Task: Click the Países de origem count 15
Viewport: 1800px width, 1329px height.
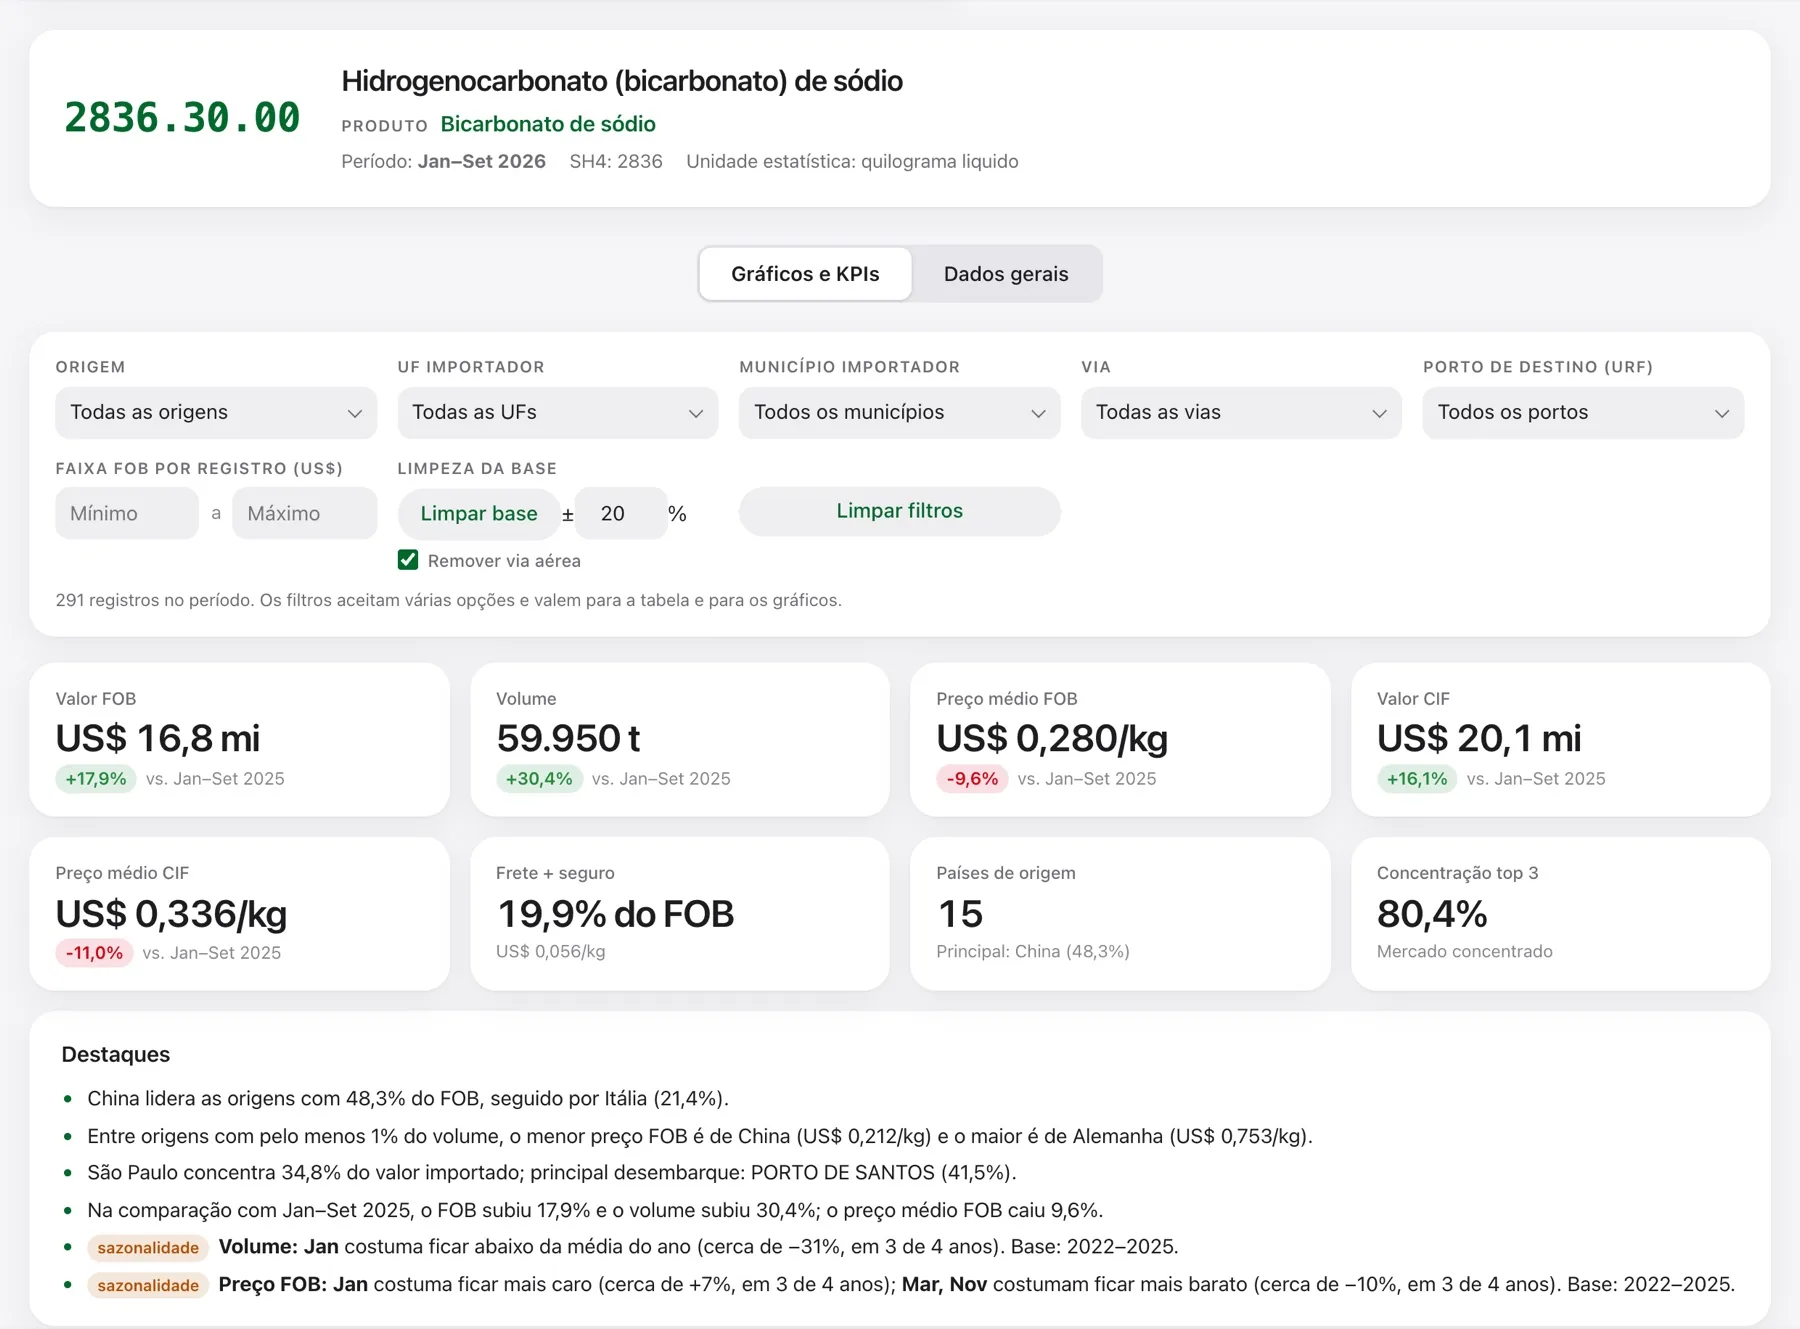Action: pyautogui.click(x=960, y=914)
